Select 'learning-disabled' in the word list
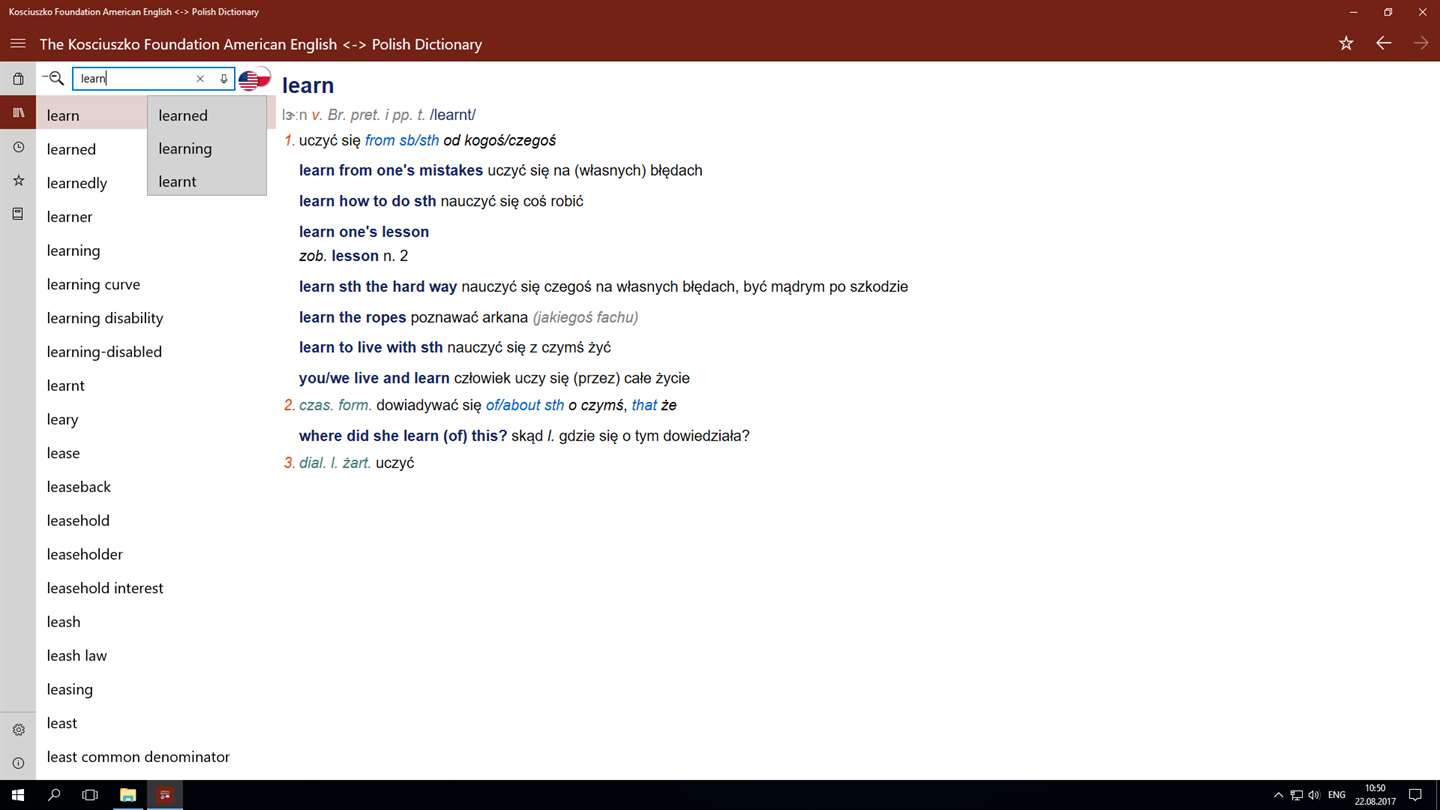This screenshot has height=810, width=1440. pos(155,352)
